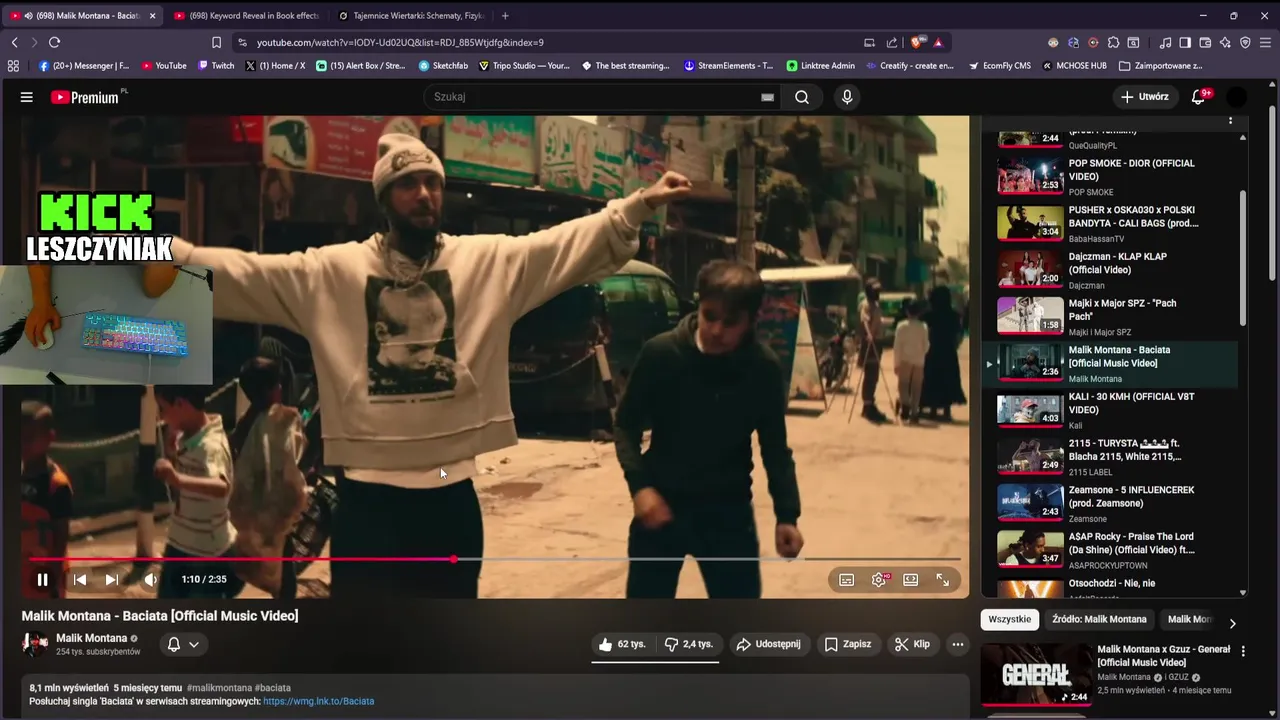Open the Utwórz create button
The image size is (1280, 720).
point(1145,97)
